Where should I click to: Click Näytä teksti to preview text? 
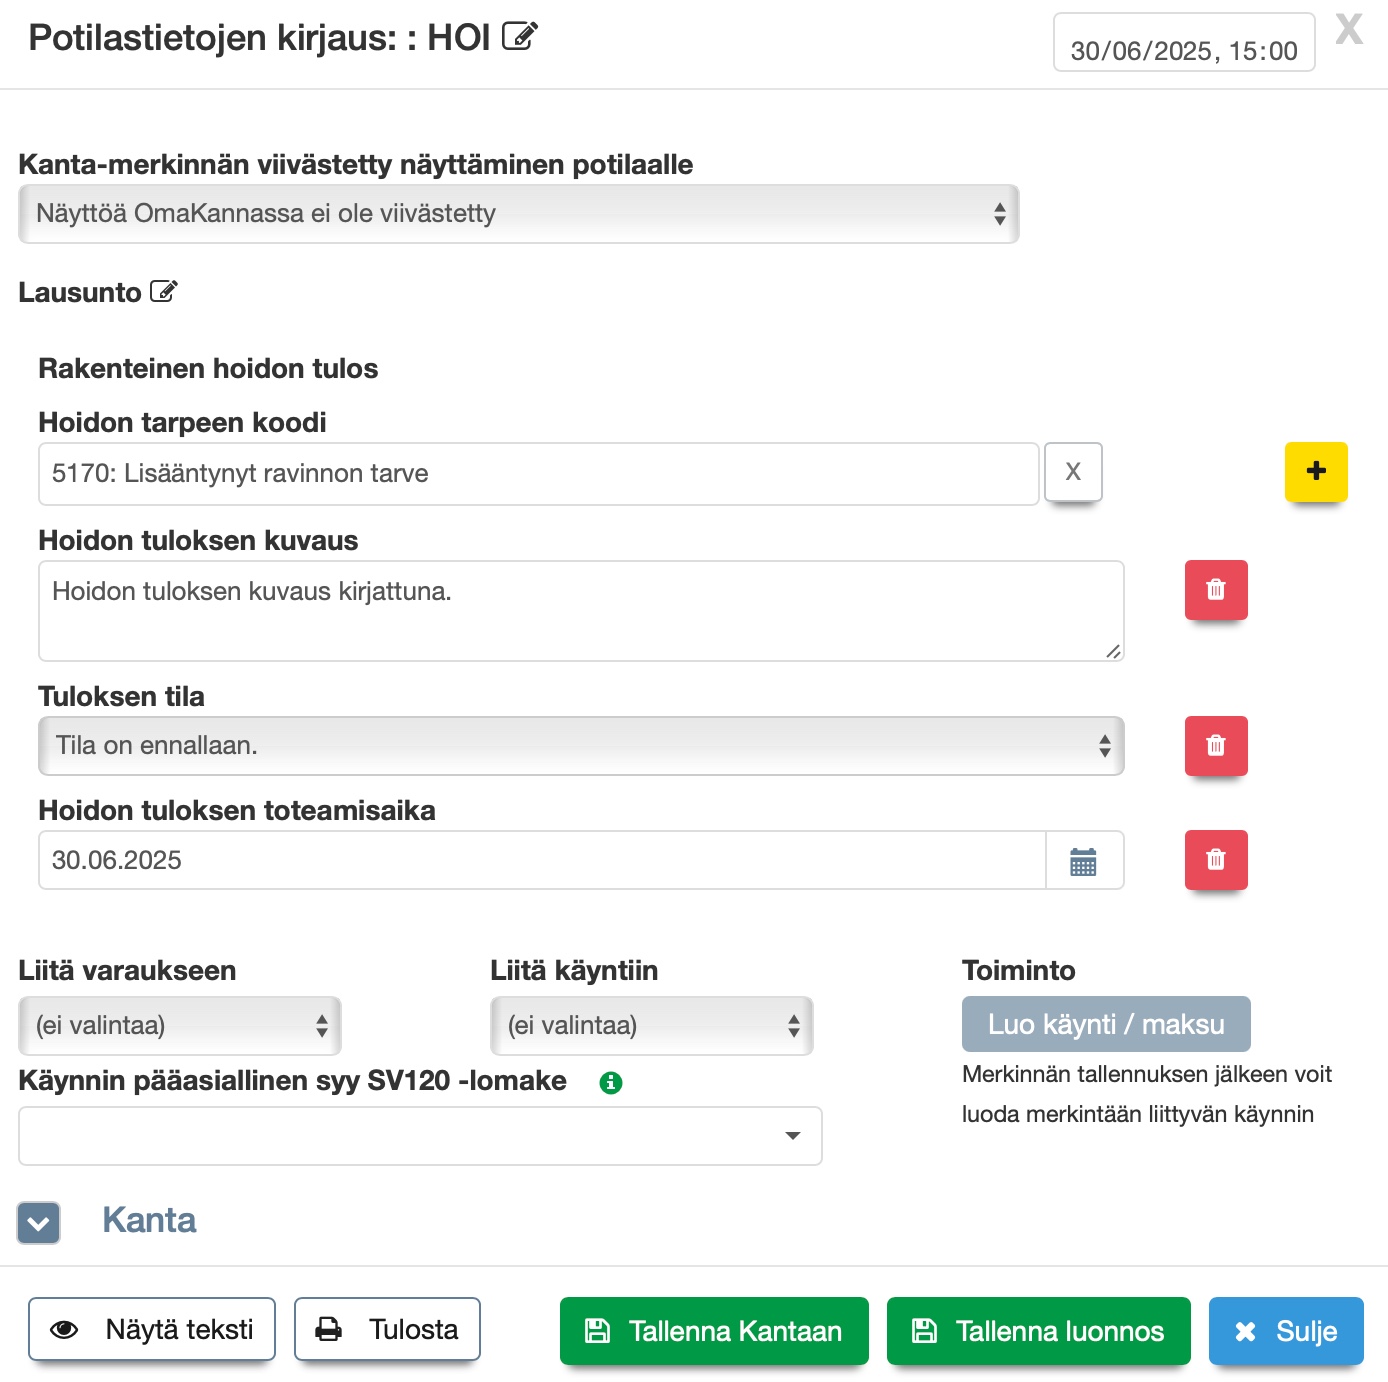tap(152, 1330)
